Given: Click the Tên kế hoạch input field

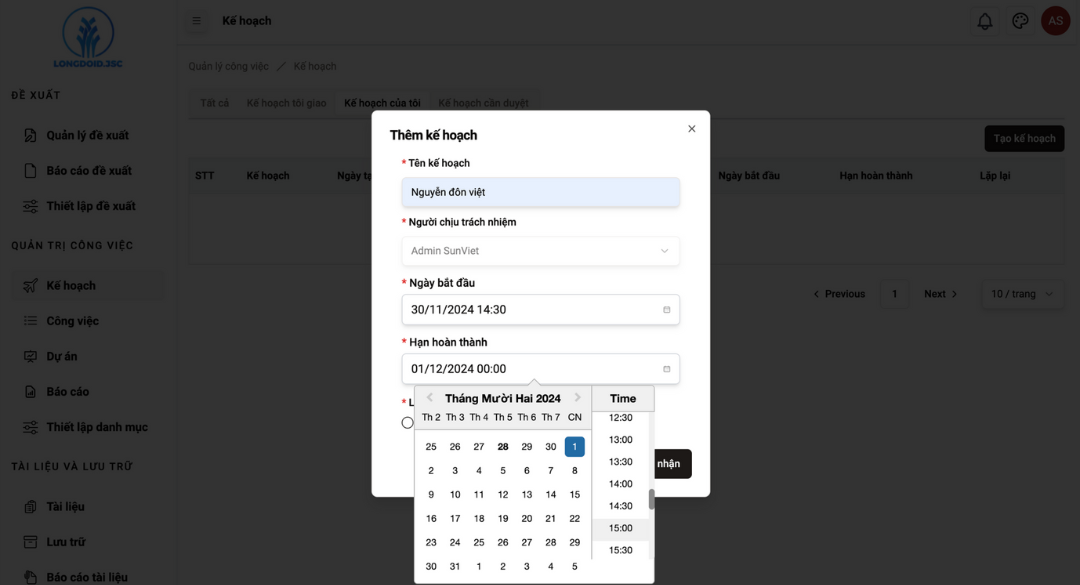Looking at the screenshot, I should pyautogui.click(x=540, y=192).
